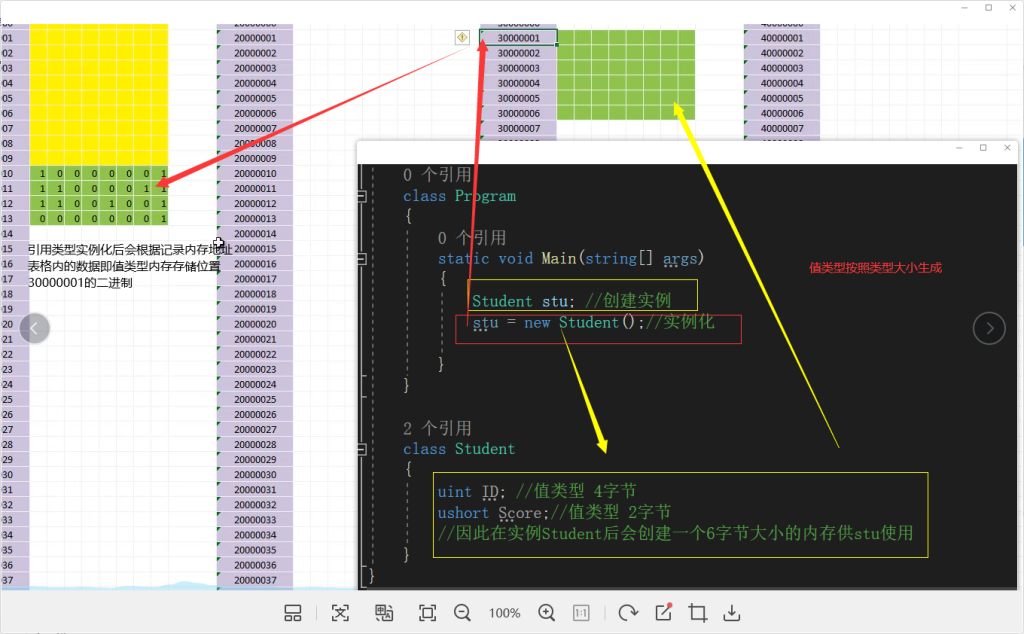Rotate the image clockwise

pyautogui.click(x=628, y=612)
